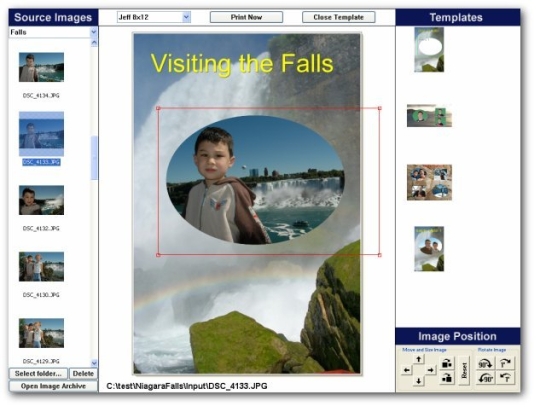This screenshot has height=412, width=540.
Task: Click the source list scroll-down arrow
Action: [94, 363]
